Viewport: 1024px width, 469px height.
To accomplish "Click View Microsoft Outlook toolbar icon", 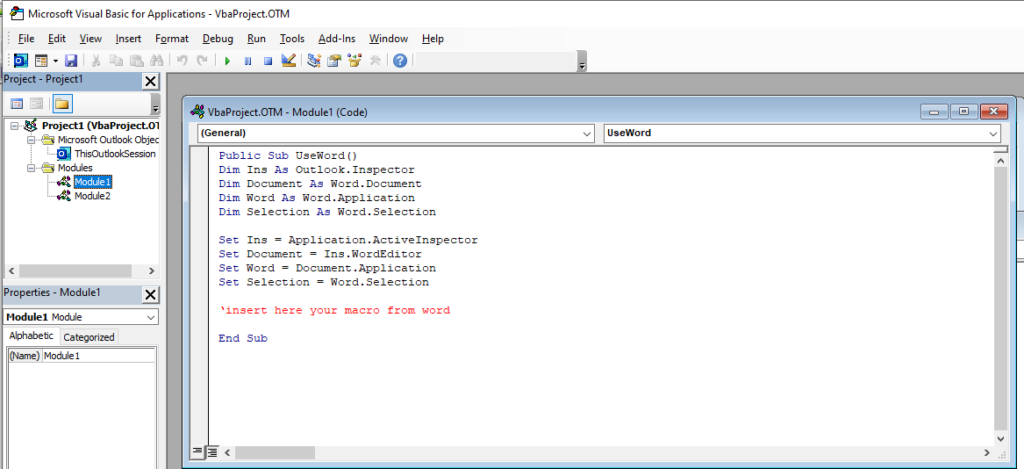I will pos(21,61).
